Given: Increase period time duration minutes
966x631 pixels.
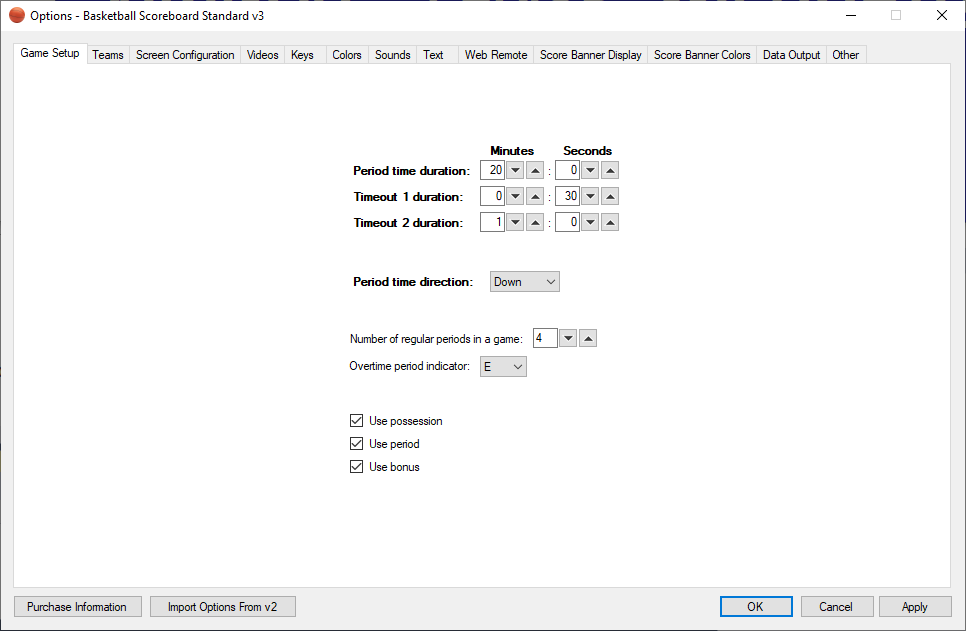Looking at the screenshot, I should [x=535, y=170].
